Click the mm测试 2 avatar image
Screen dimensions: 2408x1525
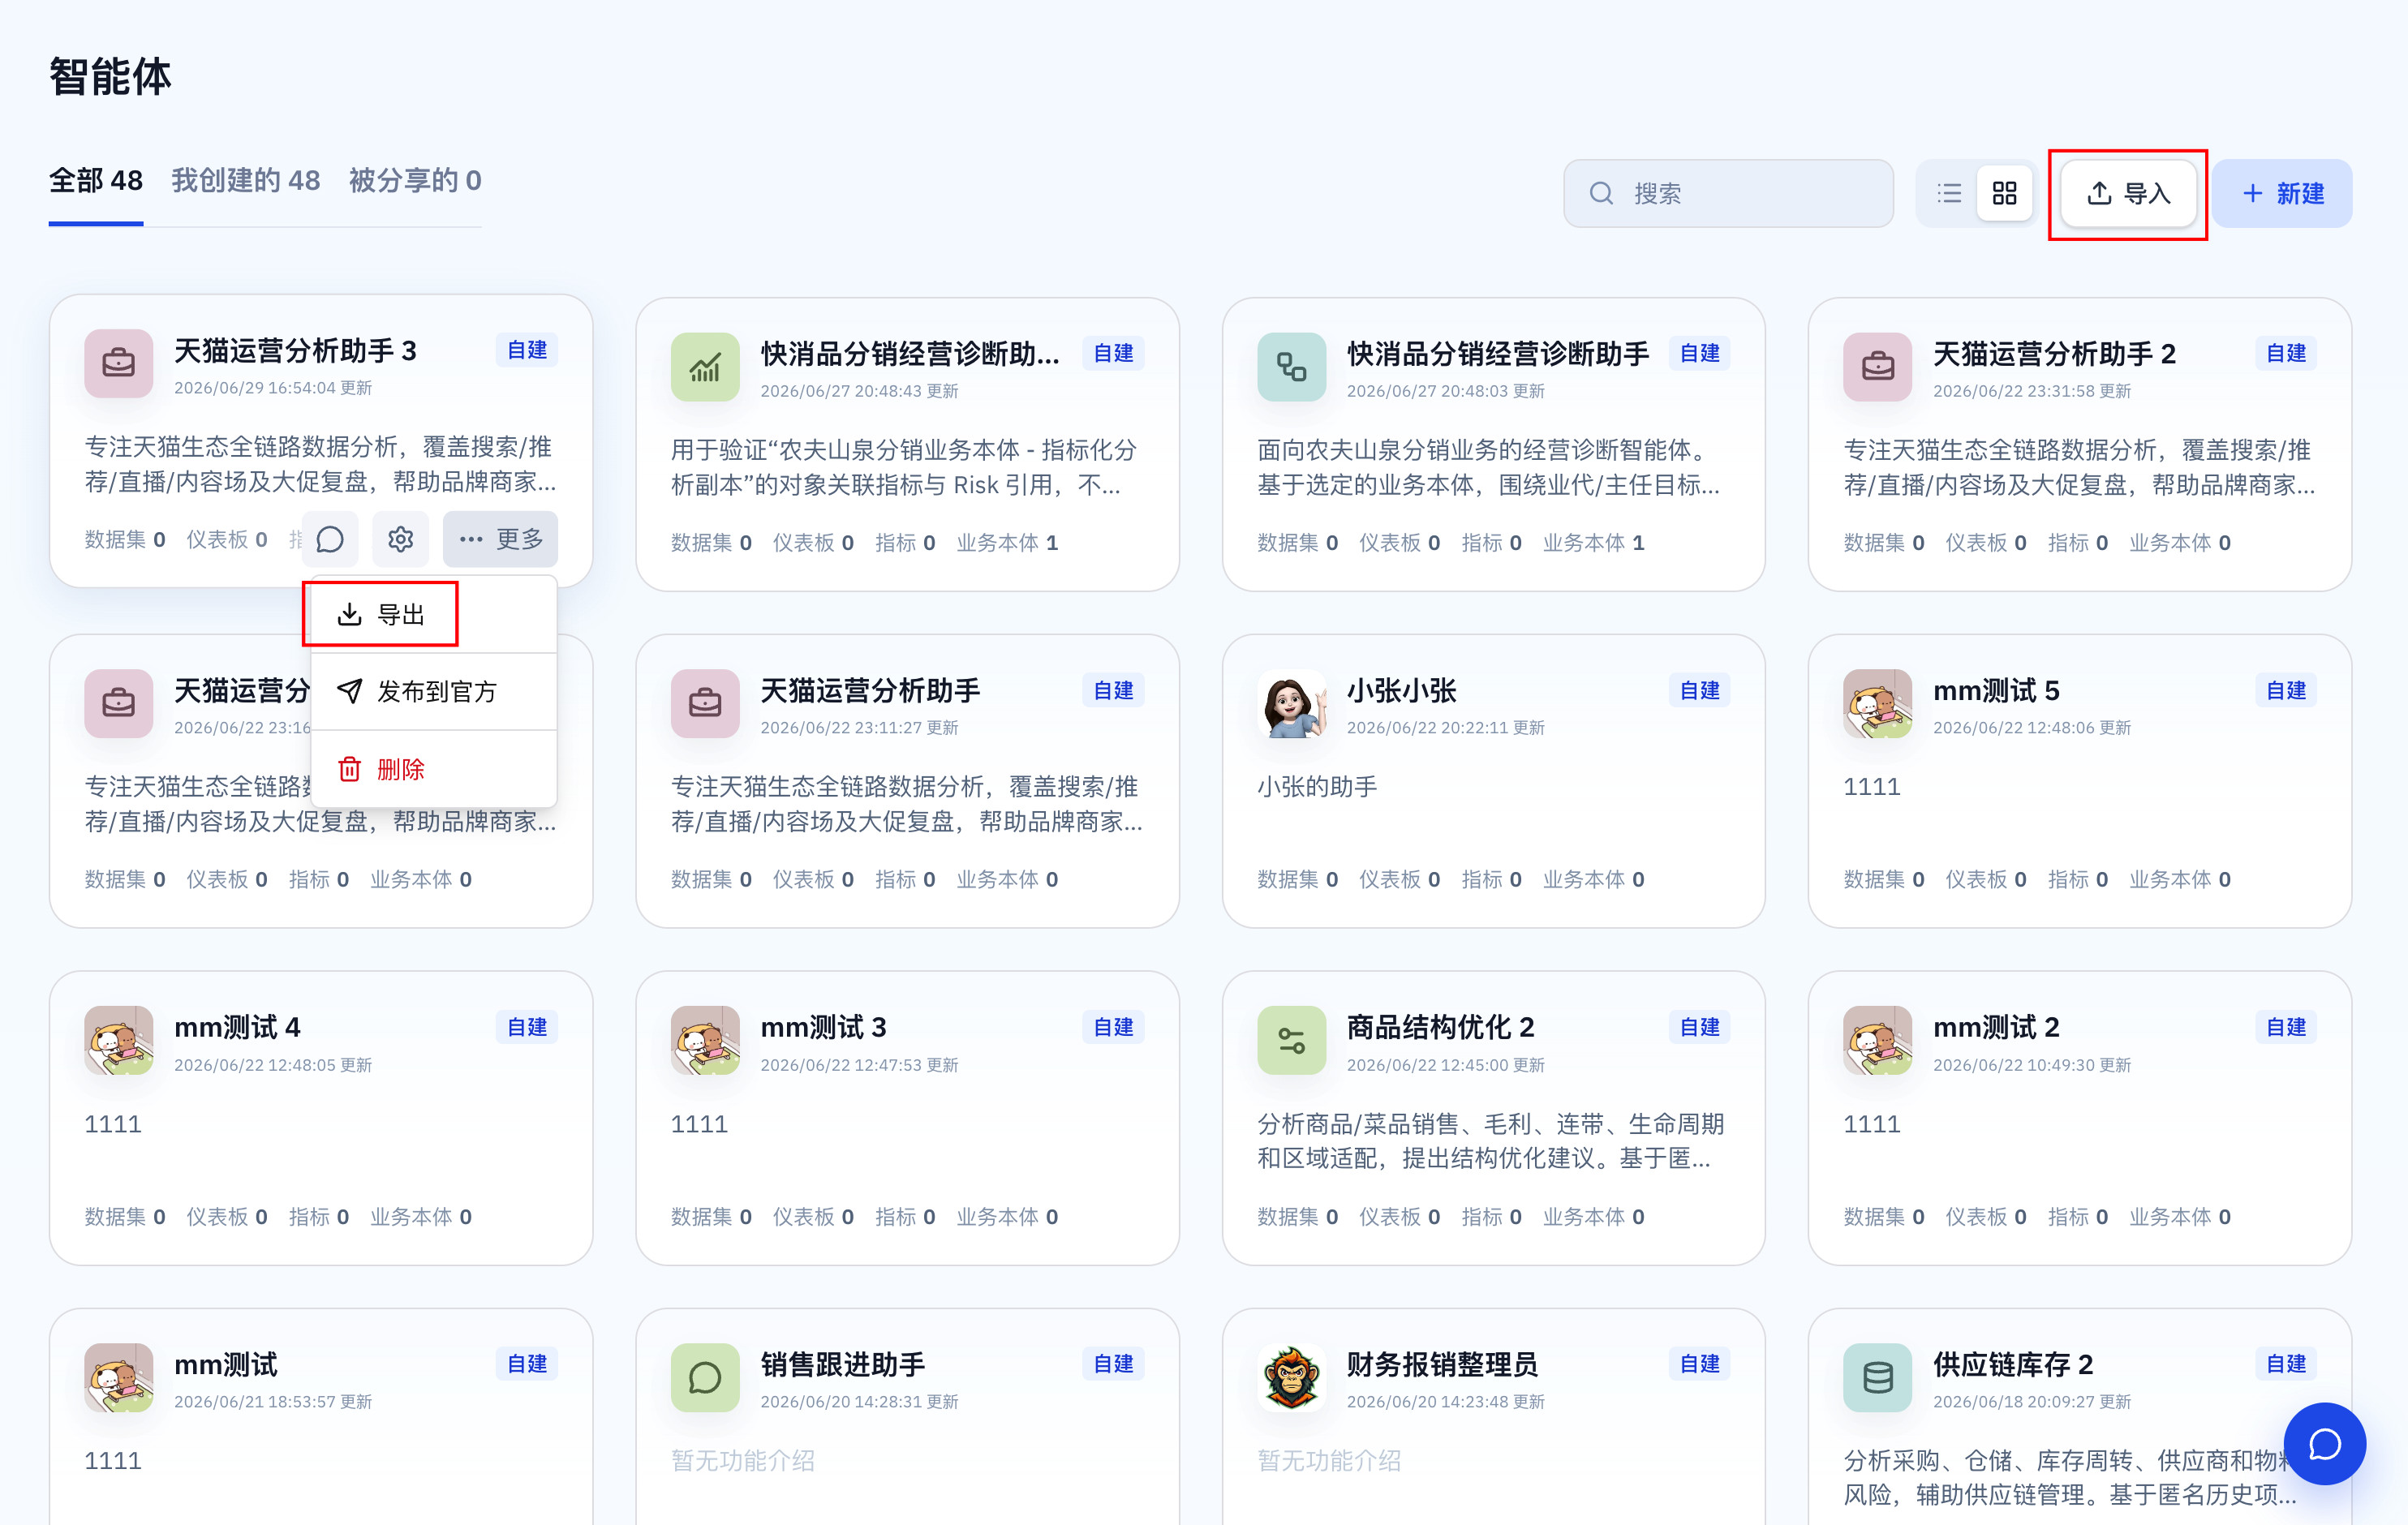(x=1877, y=1040)
